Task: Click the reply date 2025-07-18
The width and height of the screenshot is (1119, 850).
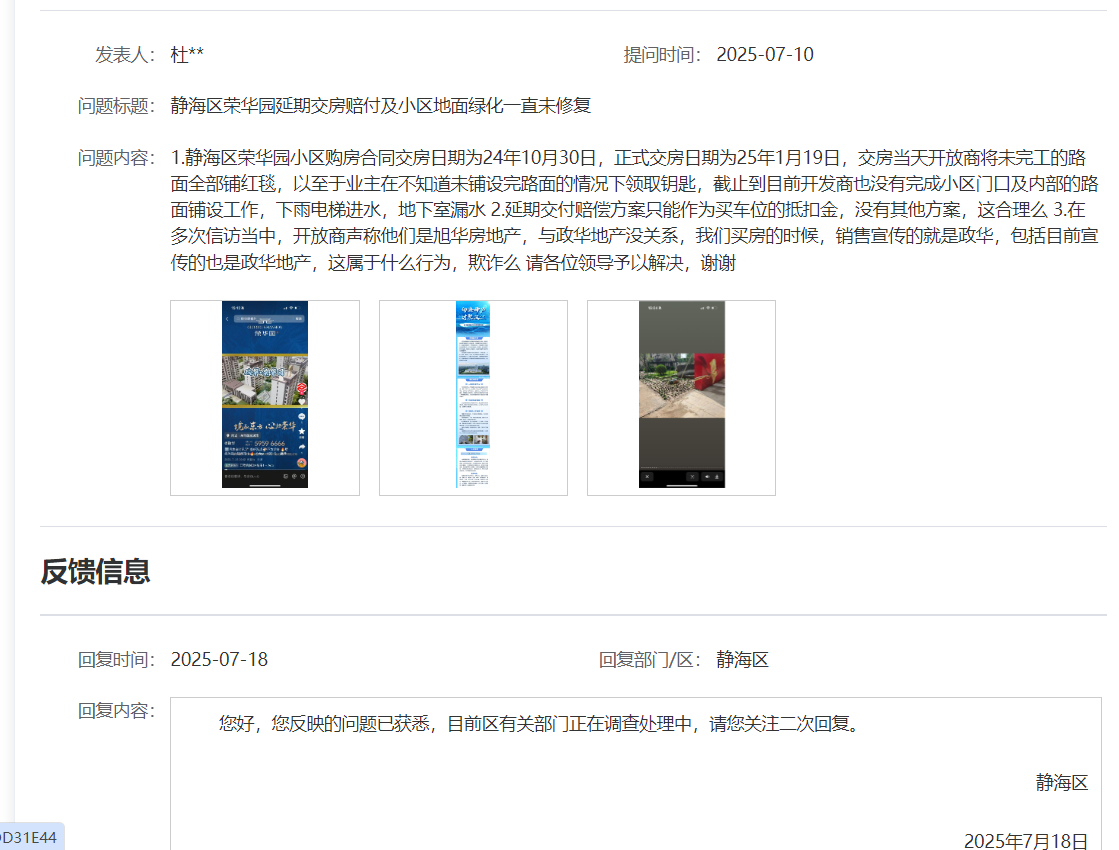Action: coord(219,660)
